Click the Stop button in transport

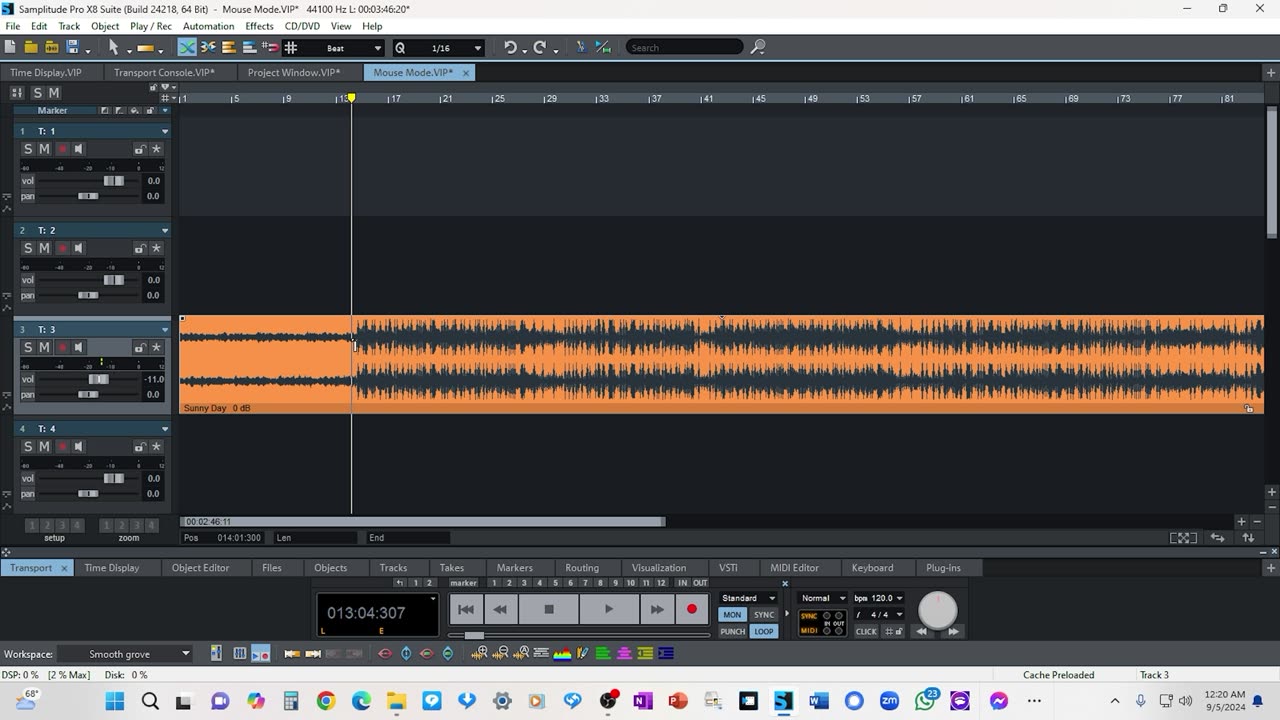click(549, 609)
